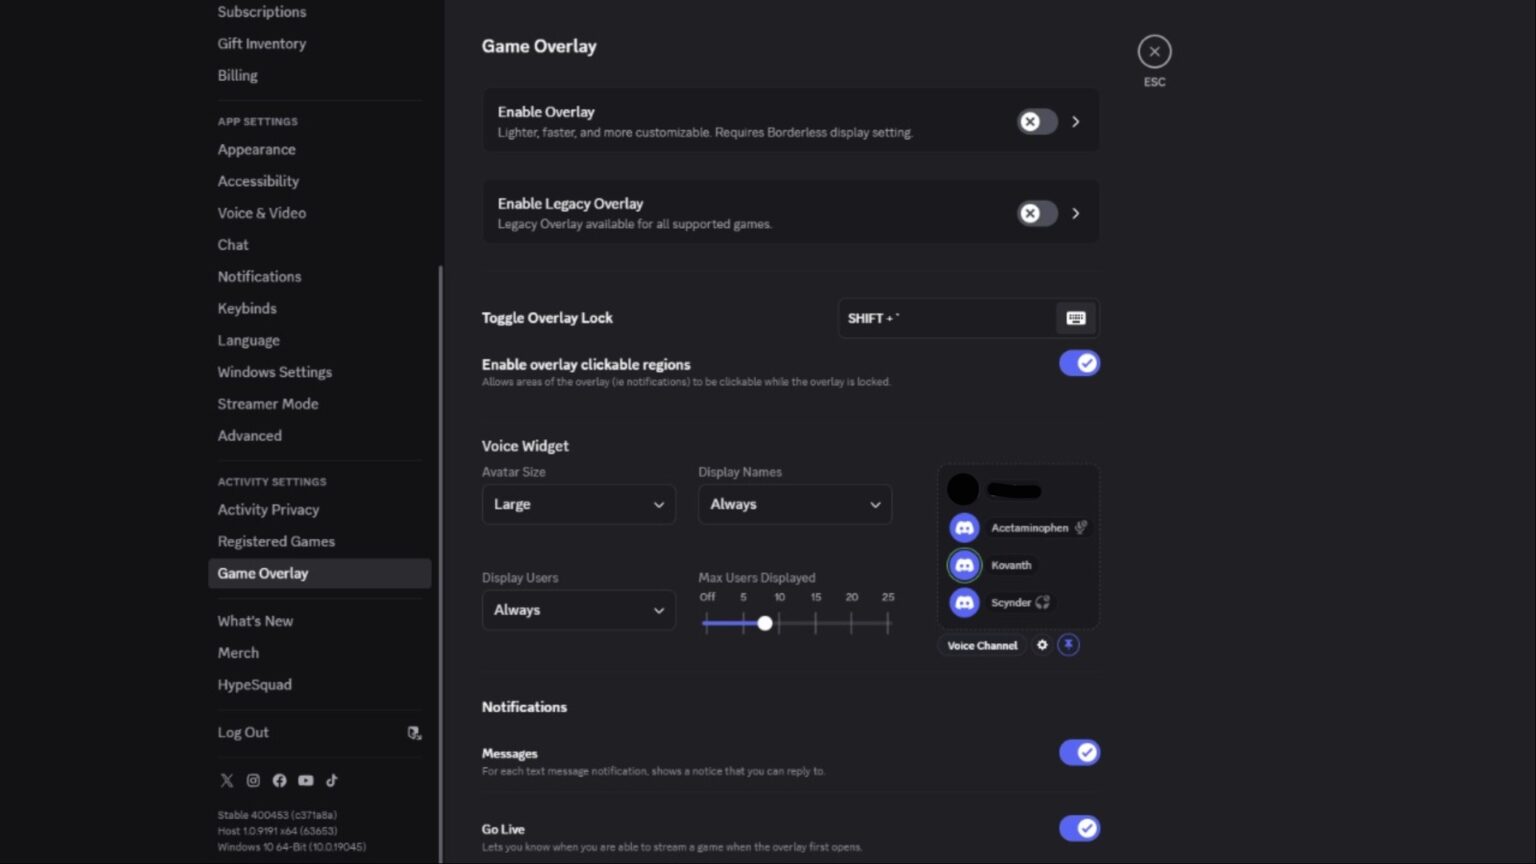The image size is (1536, 864).
Task: Open Voice & Video settings
Action: pos(262,213)
